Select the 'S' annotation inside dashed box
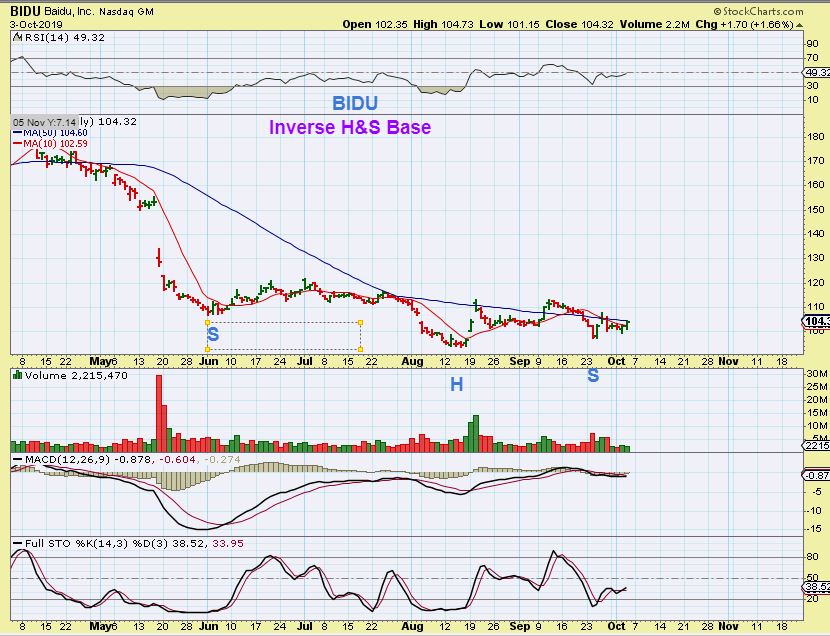The width and height of the screenshot is (830, 636). (213, 334)
